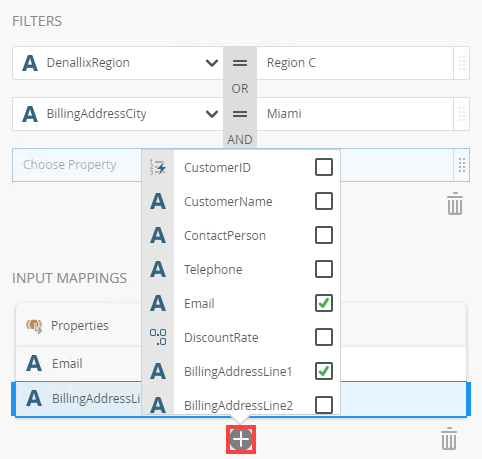The width and height of the screenshot is (482, 459).
Task: Click the add input mapping plus icon
Action: coord(241,439)
